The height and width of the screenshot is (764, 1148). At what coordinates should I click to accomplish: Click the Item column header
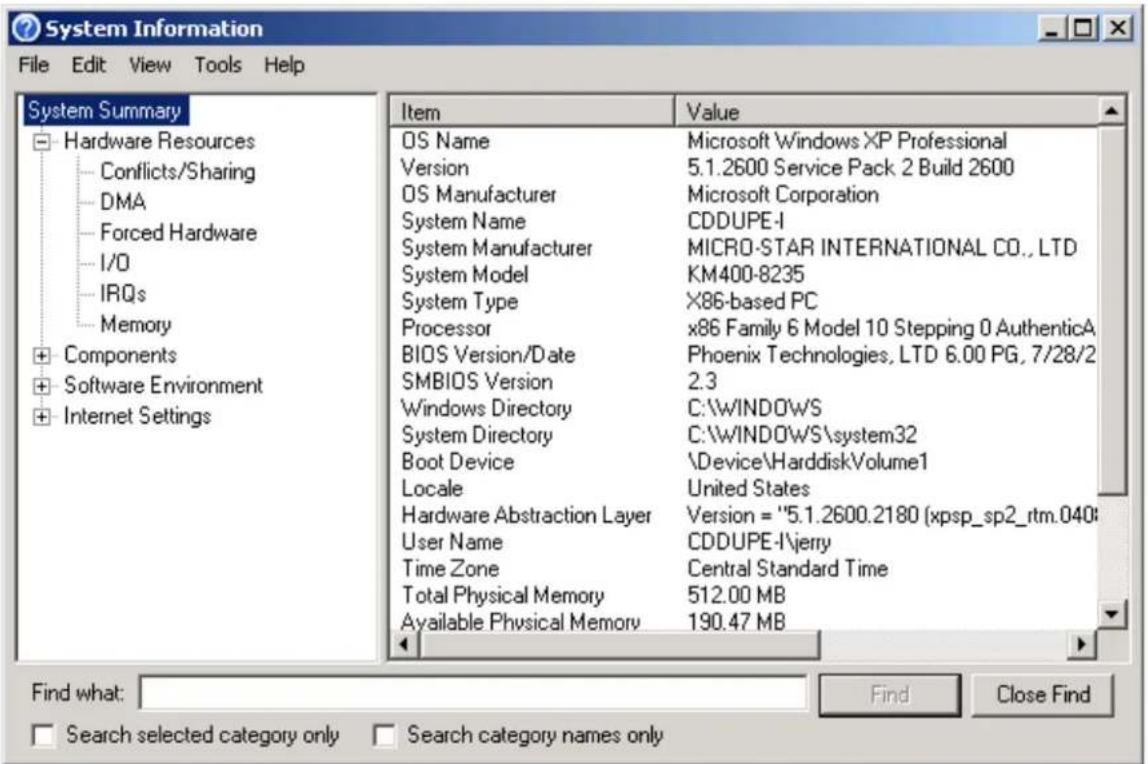(532, 112)
